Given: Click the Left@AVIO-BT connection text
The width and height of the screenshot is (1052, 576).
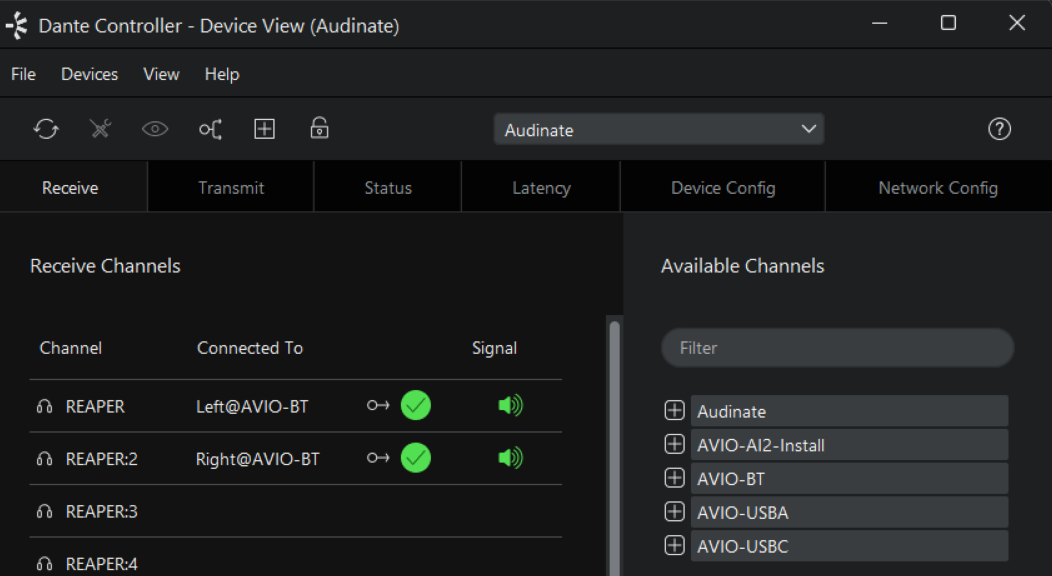Looking at the screenshot, I should 252,406.
